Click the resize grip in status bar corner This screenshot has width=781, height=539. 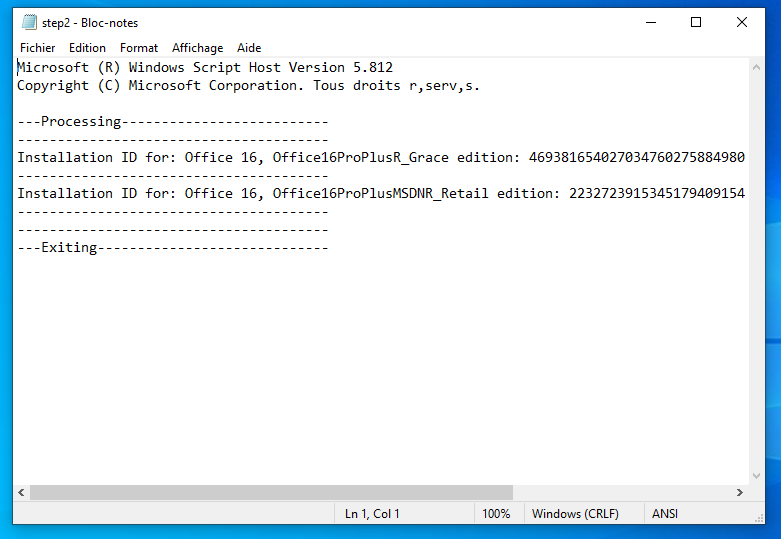pos(760,519)
